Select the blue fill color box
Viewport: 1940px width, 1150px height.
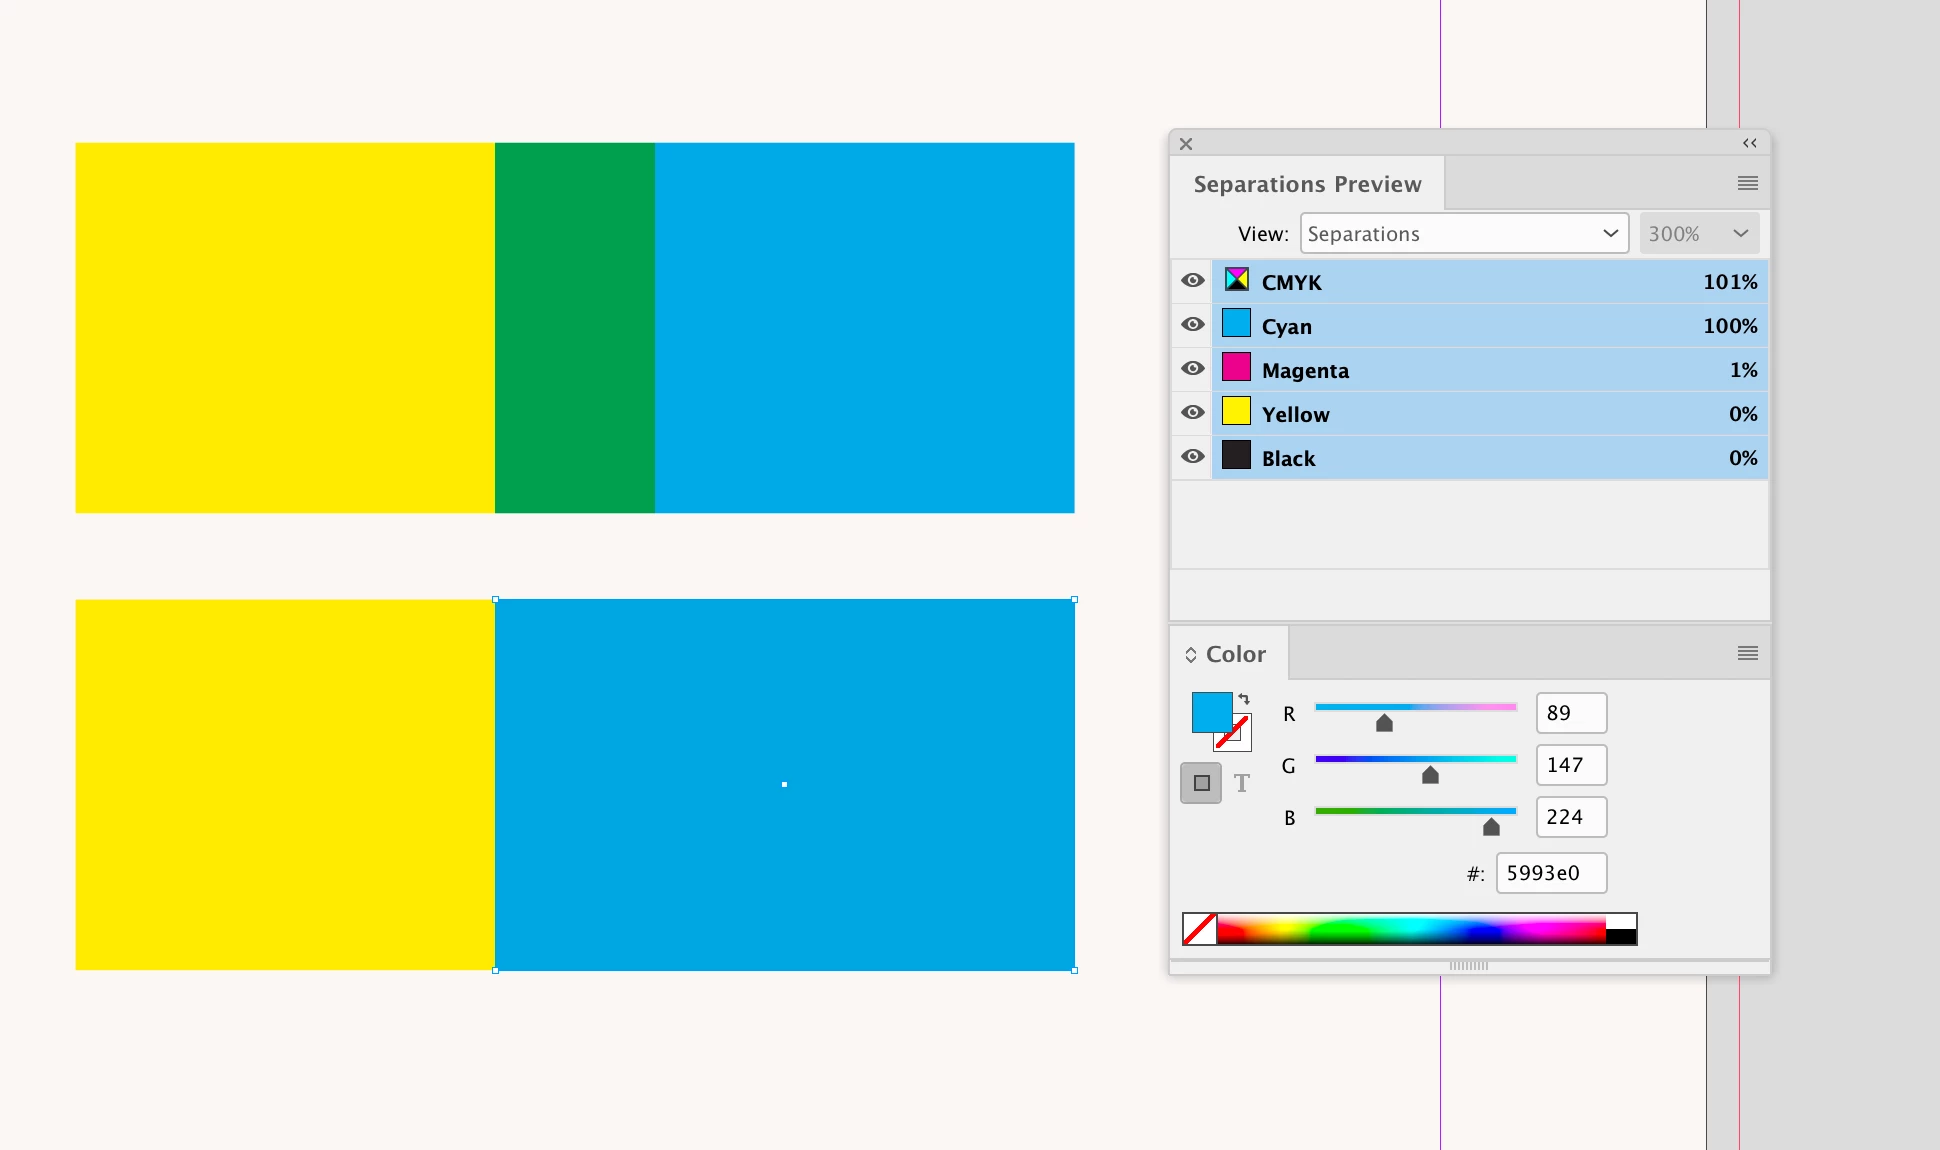pyautogui.click(x=1209, y=710)
